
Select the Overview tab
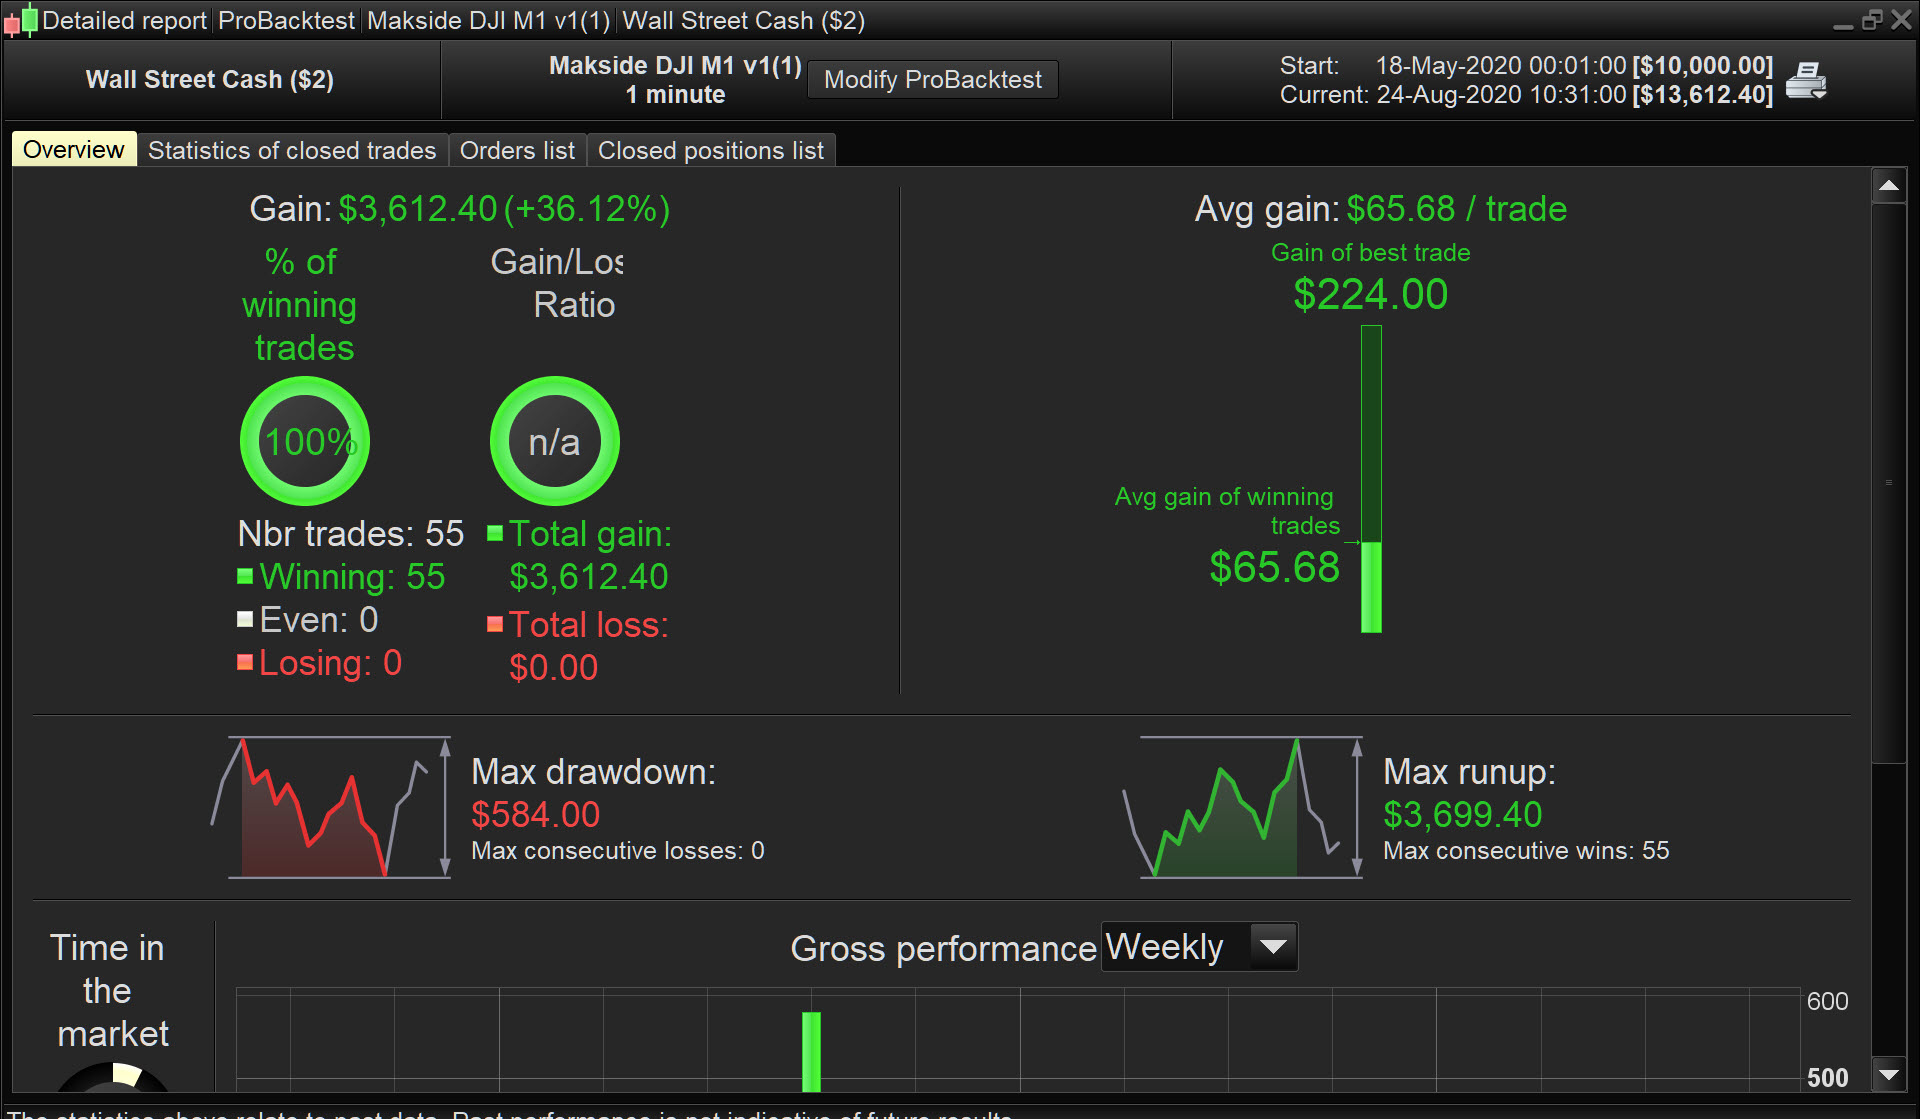(x=74, y=150)
